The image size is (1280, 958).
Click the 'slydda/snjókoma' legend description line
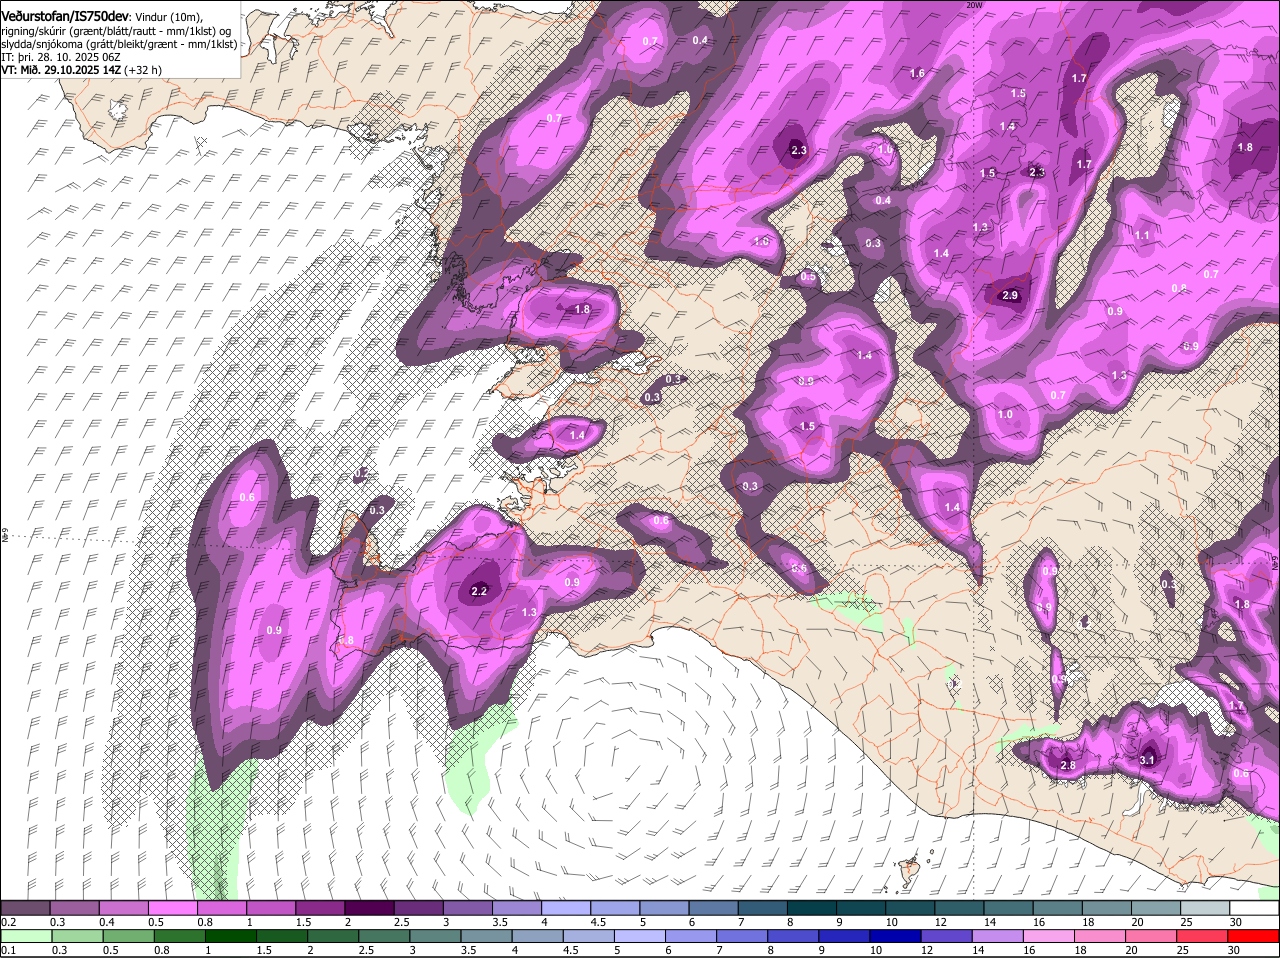point(119,43)
